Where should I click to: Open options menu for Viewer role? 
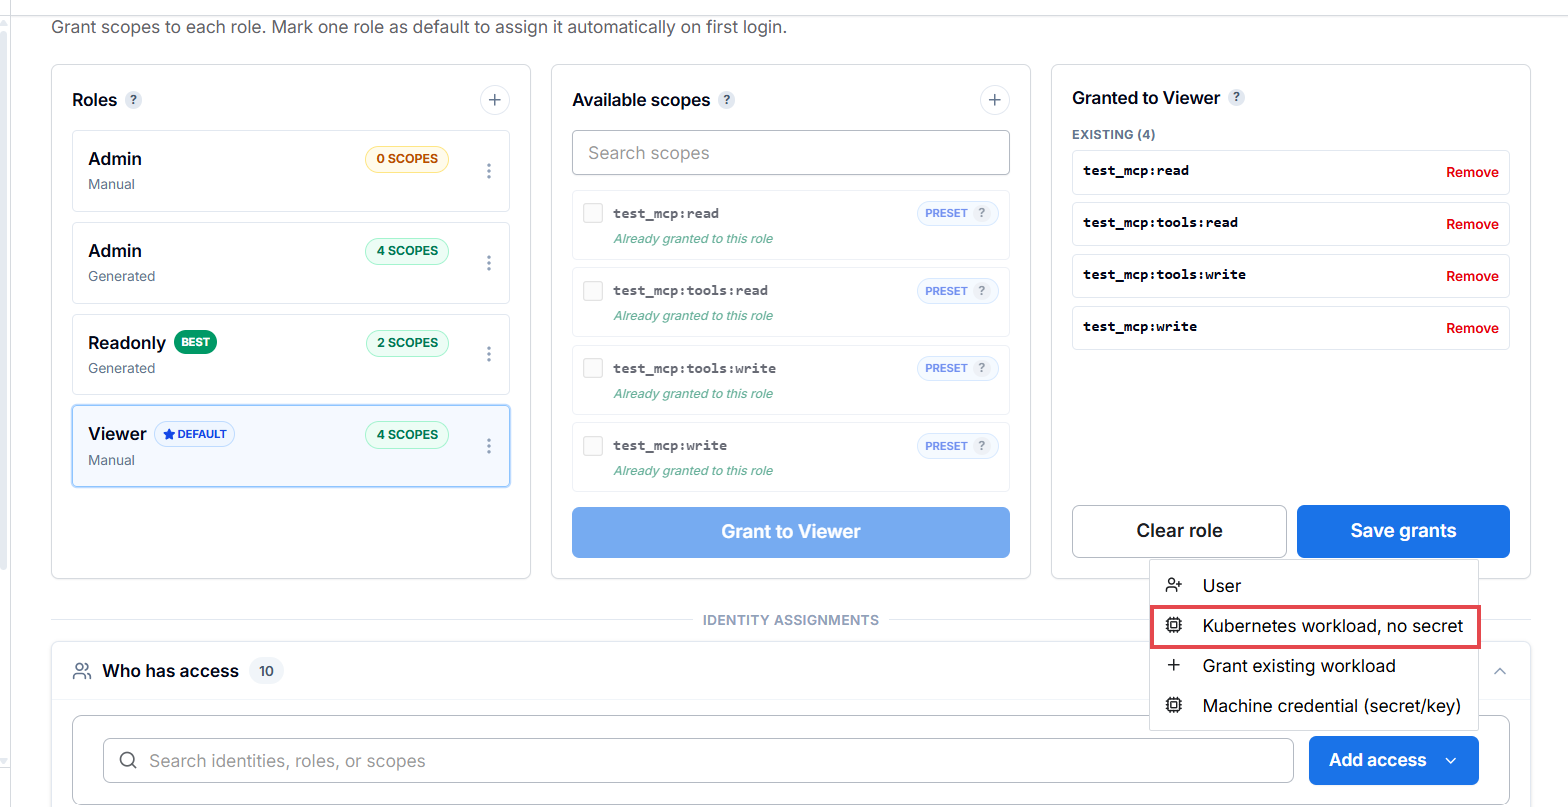(489, 446)
